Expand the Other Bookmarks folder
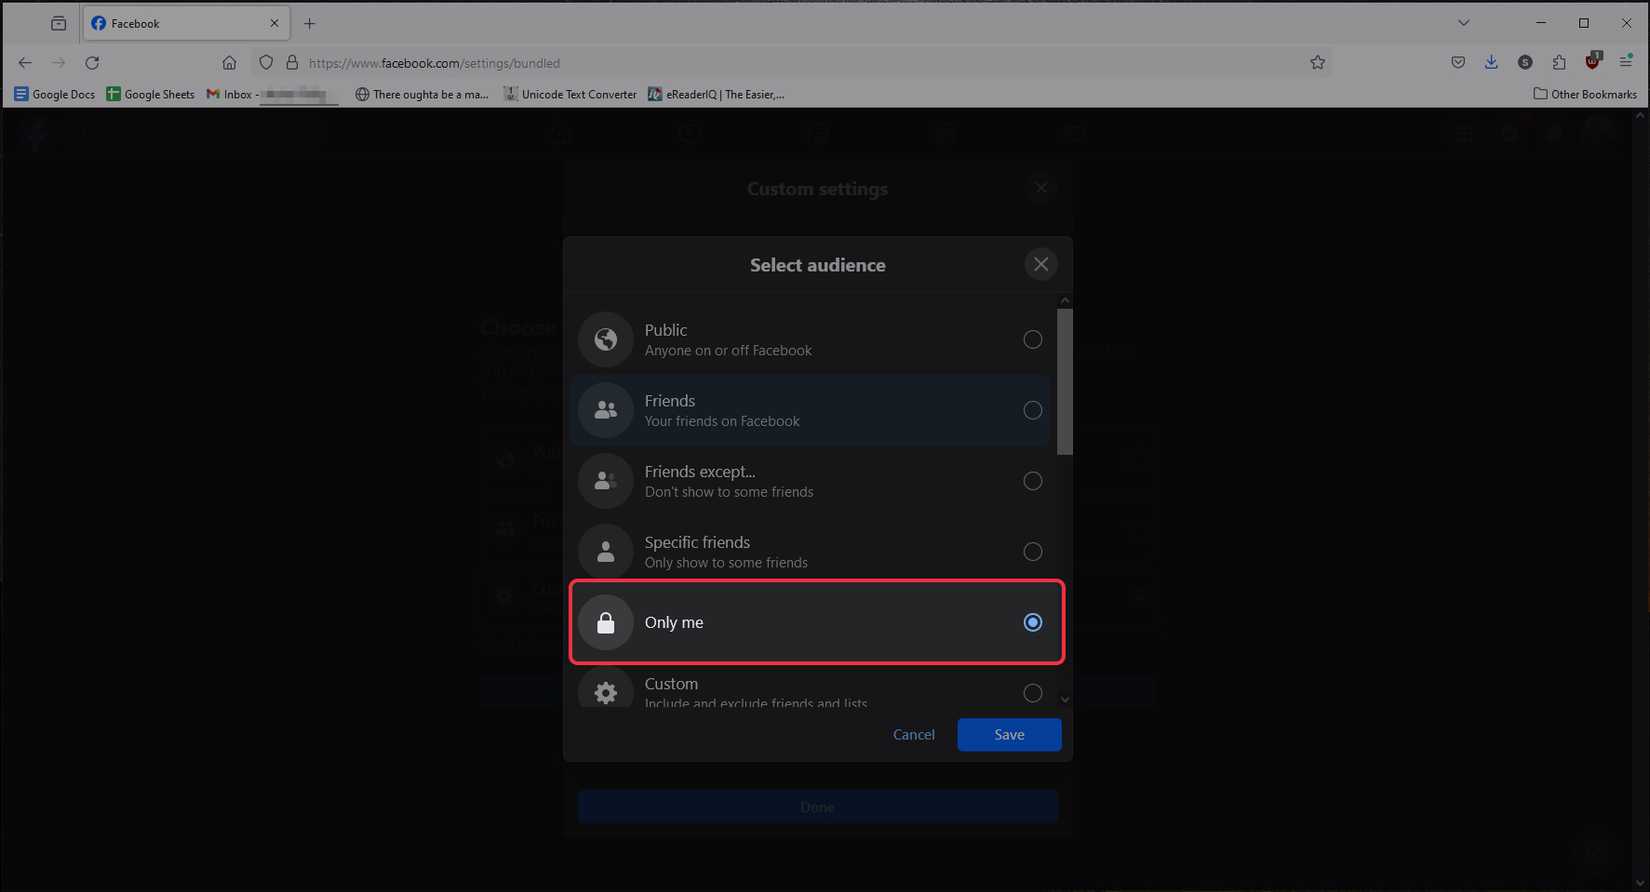Screen dimensions: 1650x892 tap(1585, 94)
